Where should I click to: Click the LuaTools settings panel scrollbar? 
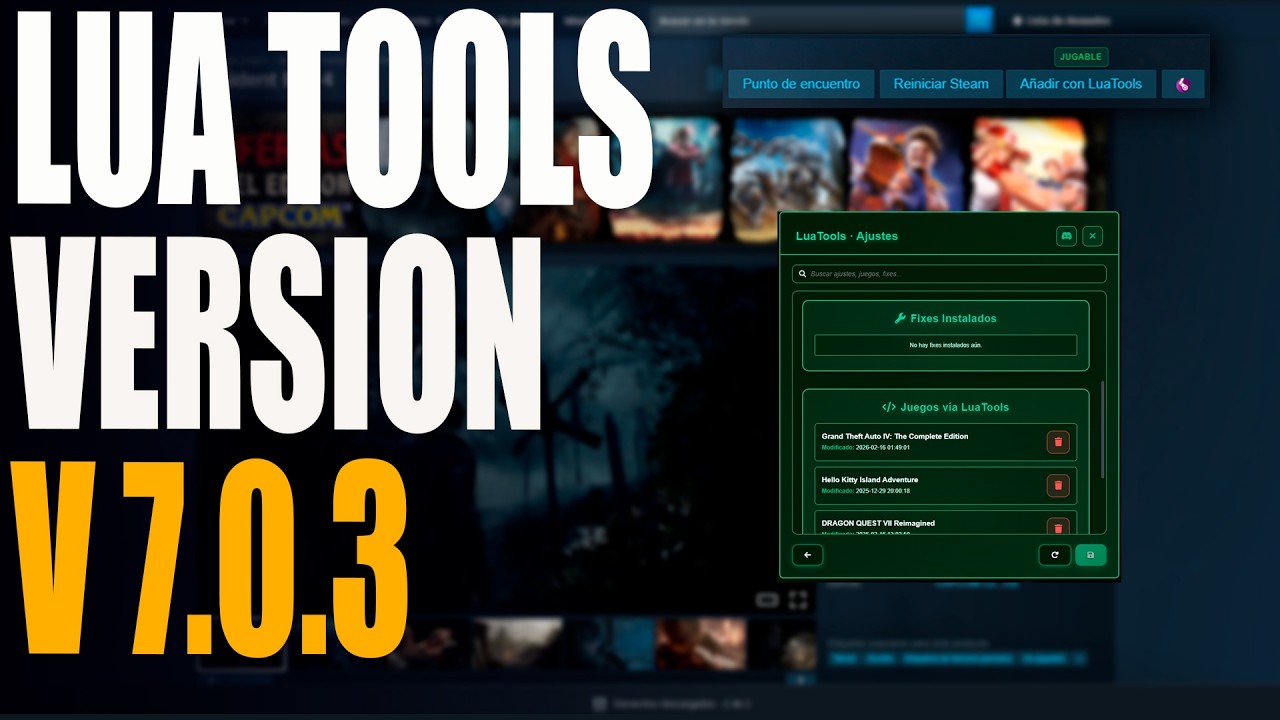pyautogui.click(x=1103, y=429)
